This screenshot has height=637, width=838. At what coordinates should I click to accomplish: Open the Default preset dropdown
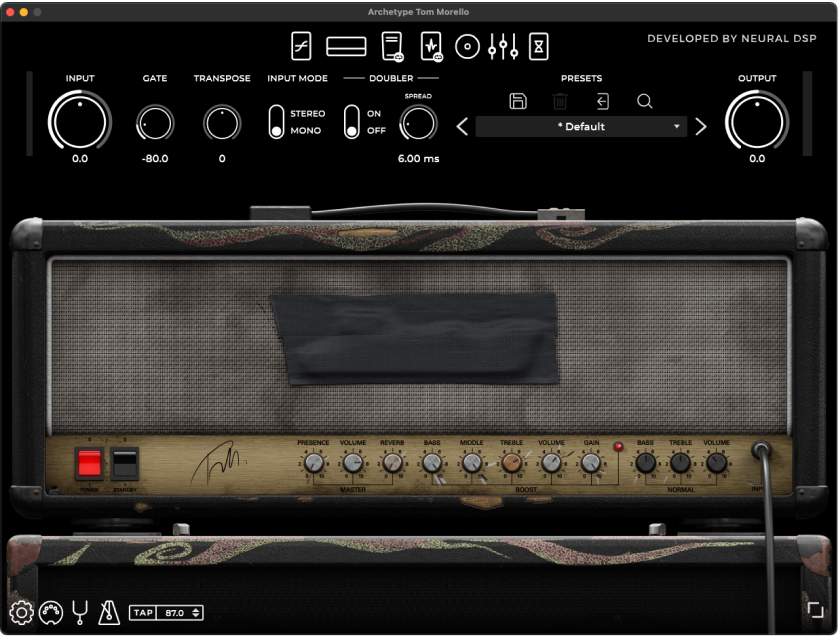[580, 127]
